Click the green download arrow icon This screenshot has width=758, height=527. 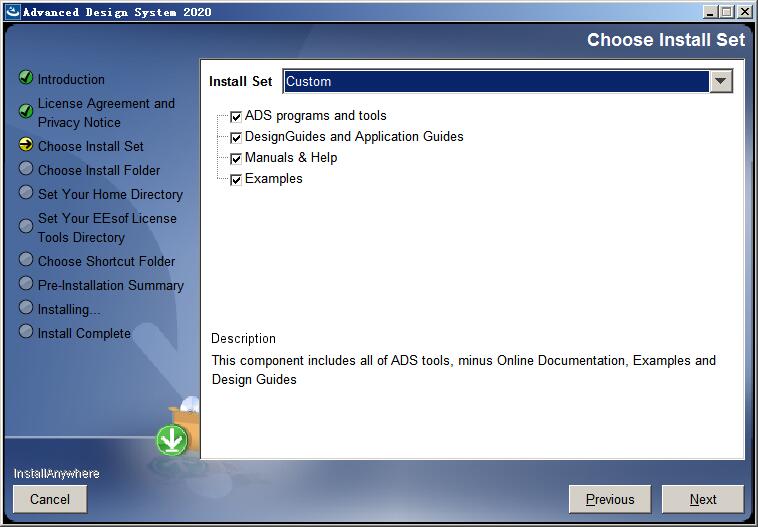click(x=172, y=440)
